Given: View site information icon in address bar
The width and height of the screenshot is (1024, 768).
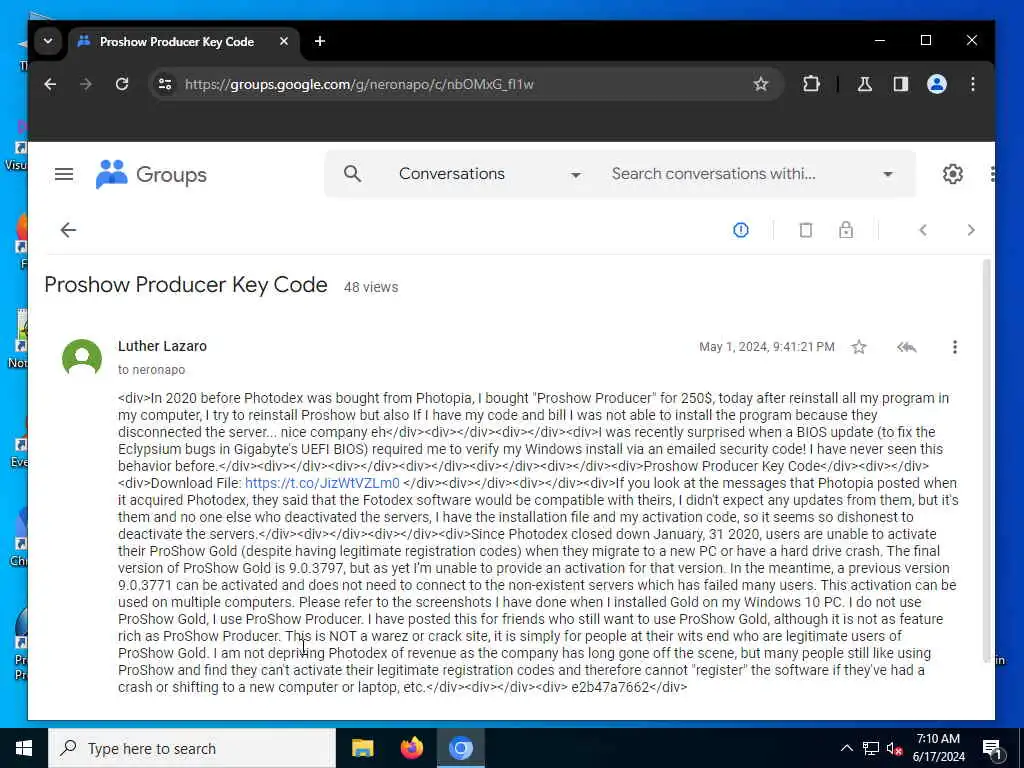Looking at the screenshot, I should coord(165,84).
